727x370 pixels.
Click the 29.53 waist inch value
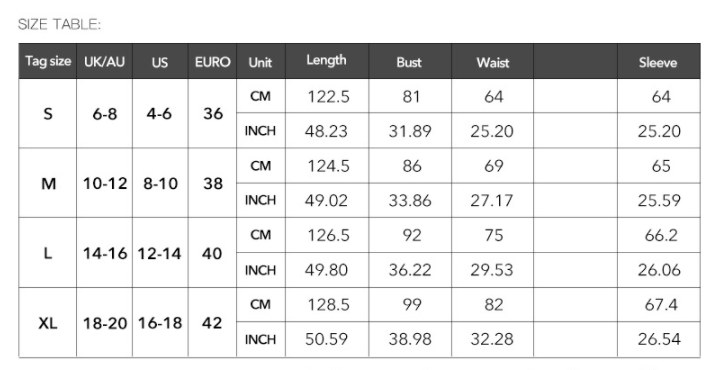[x=492, y=270]
